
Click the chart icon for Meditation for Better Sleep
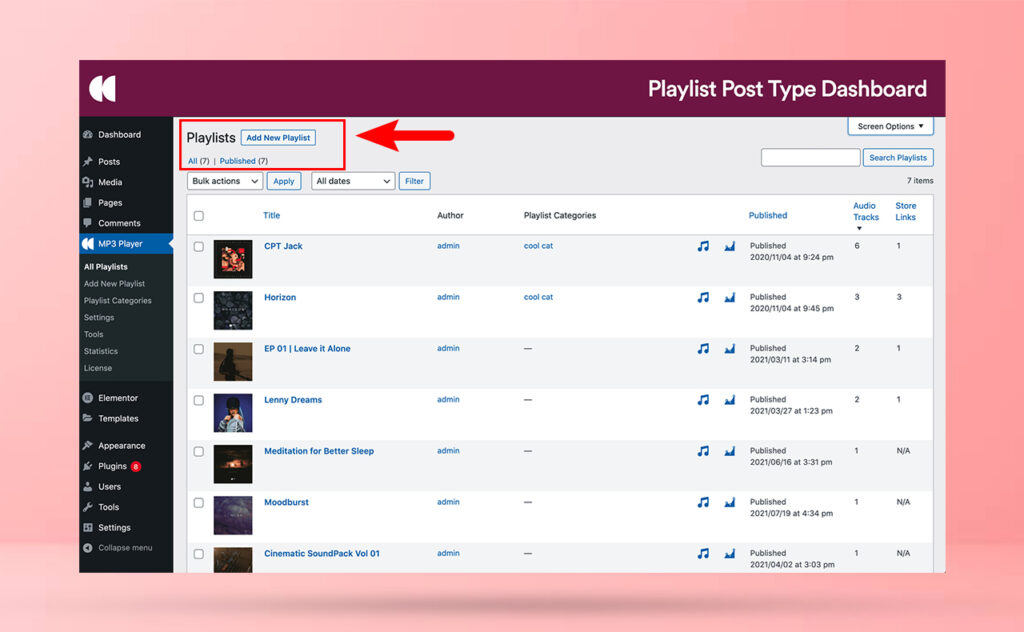pyautogui.click(x=729, y=451)
